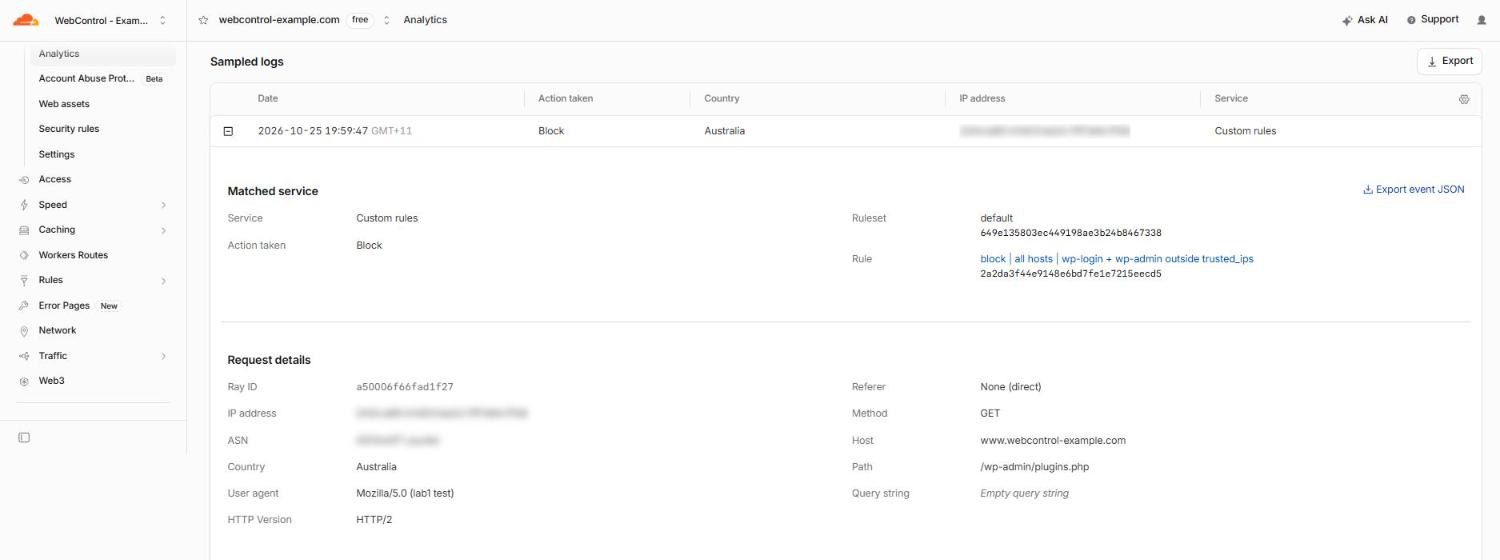Click the Access sidebar icon

click(24, 180)
